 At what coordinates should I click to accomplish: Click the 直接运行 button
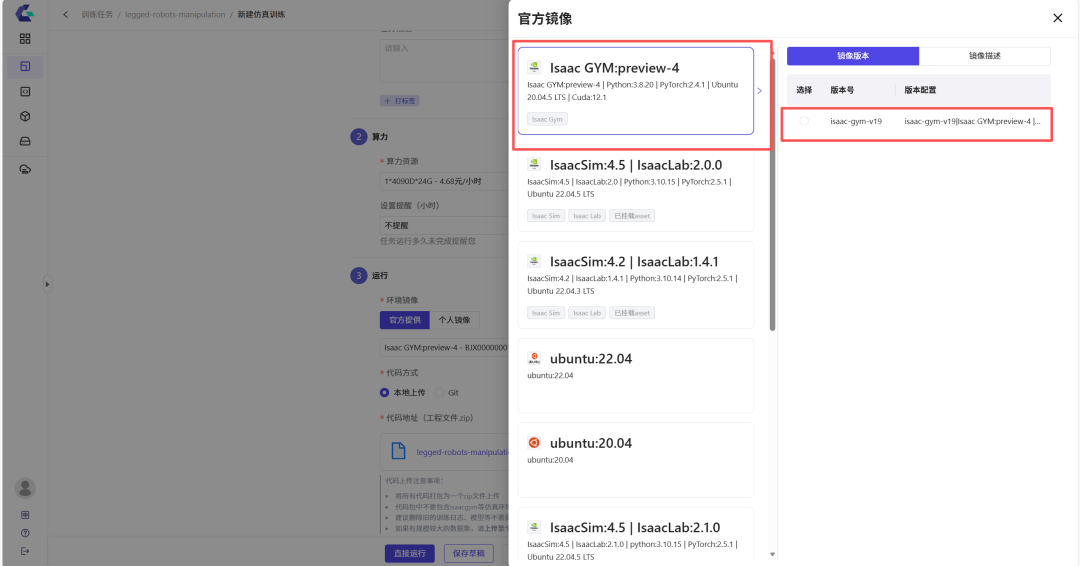(410, 553)
